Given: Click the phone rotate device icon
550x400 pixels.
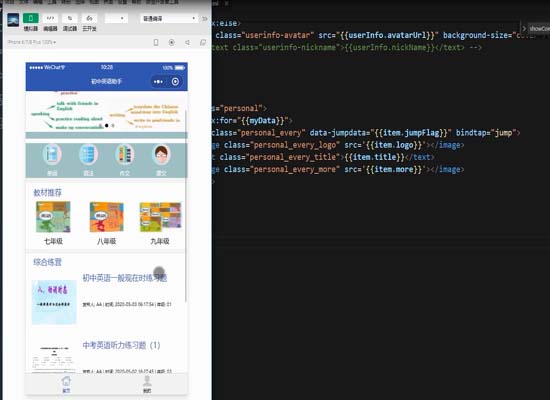Looking at the screenshot, I should click(156, 42).
